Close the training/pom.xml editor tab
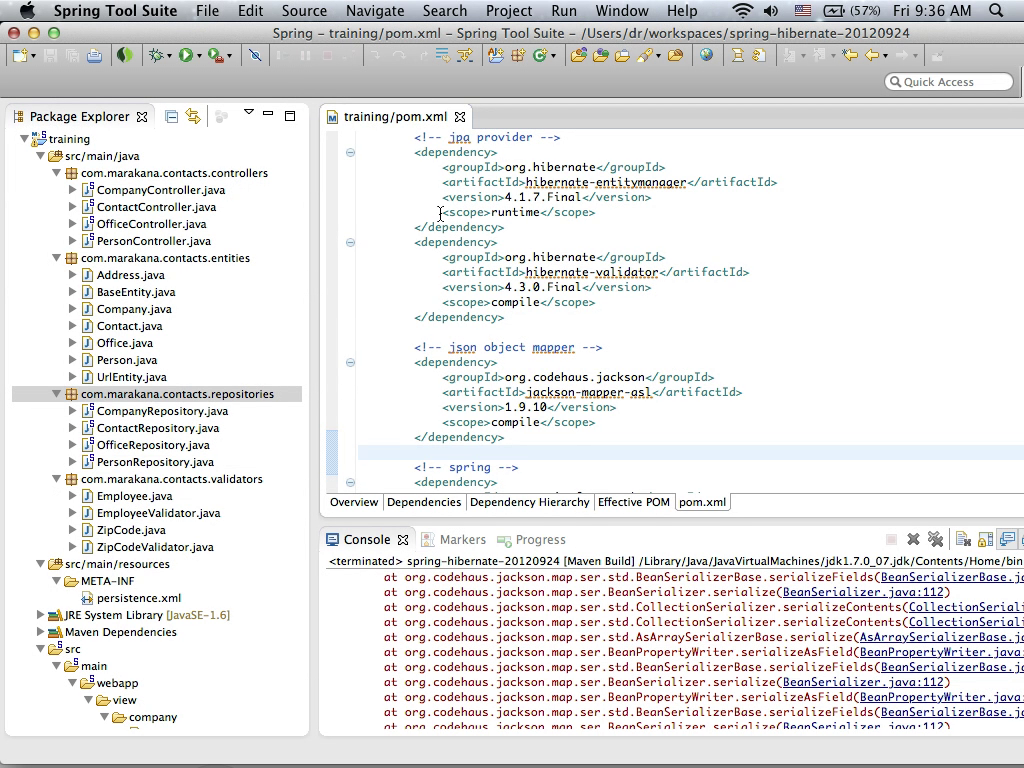Image resolution: width=1024 pixels, height=768 pixels. pos(460,117)
